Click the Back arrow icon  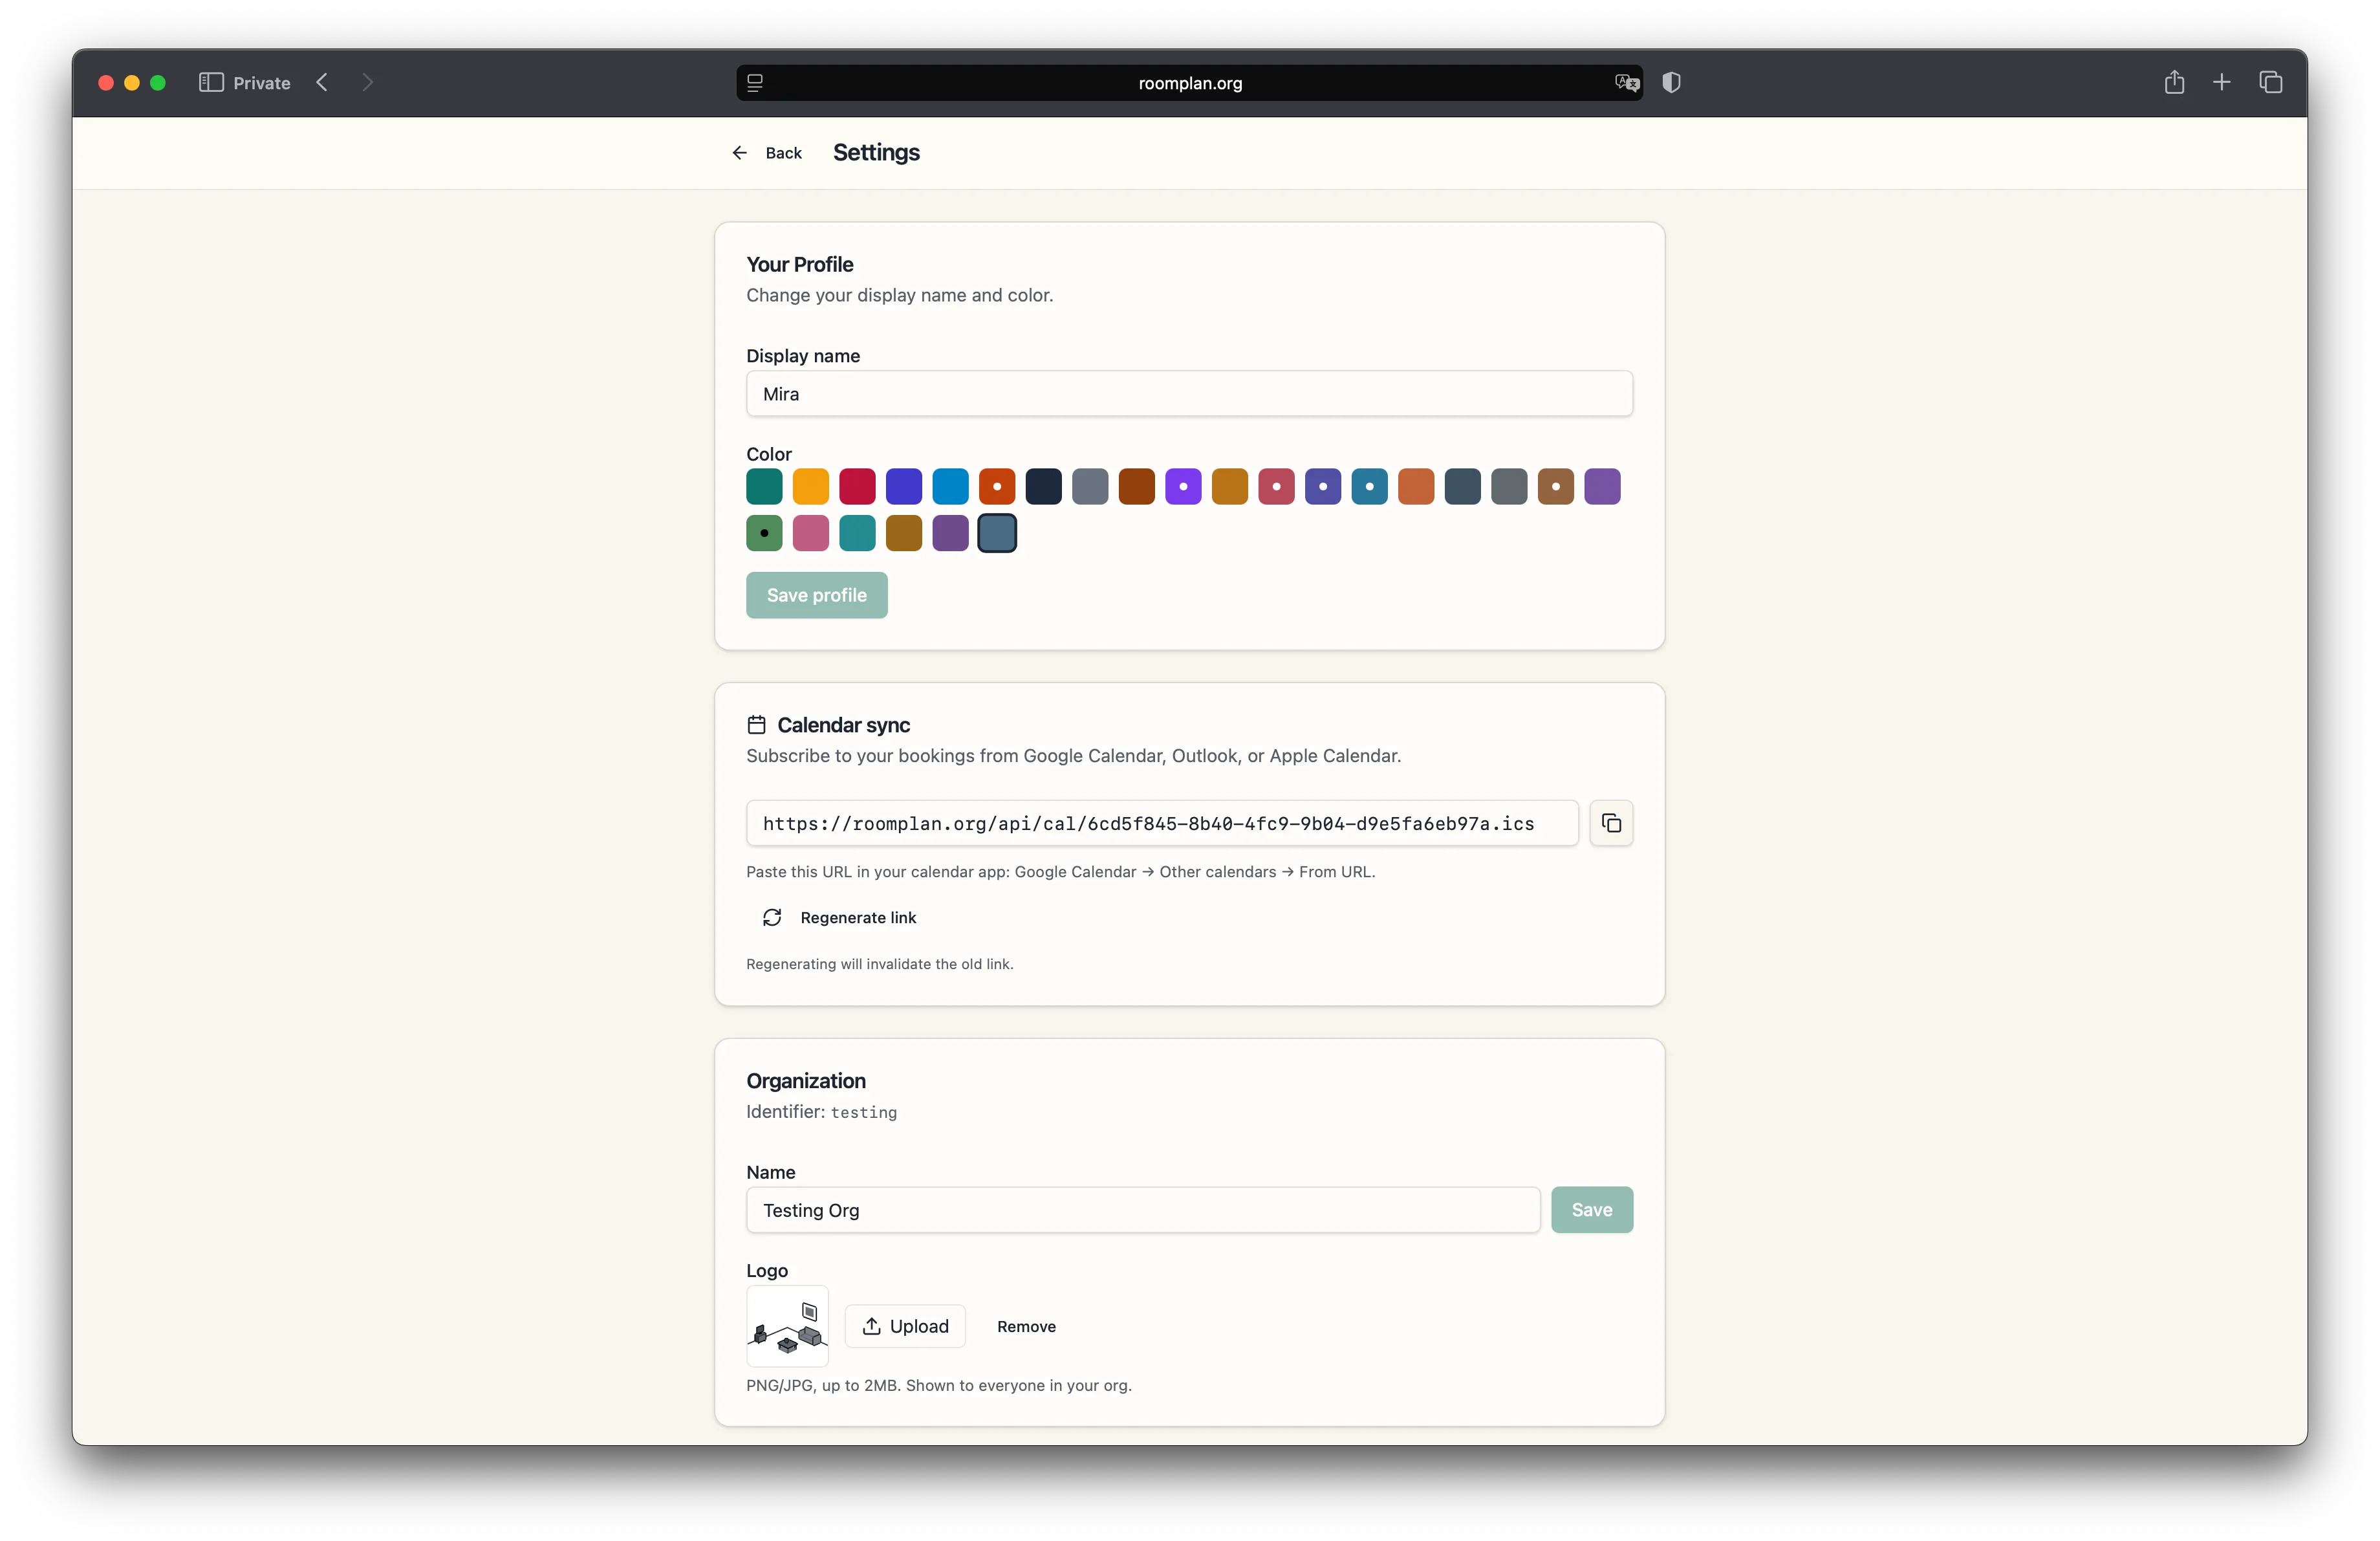tap(739, 153)
